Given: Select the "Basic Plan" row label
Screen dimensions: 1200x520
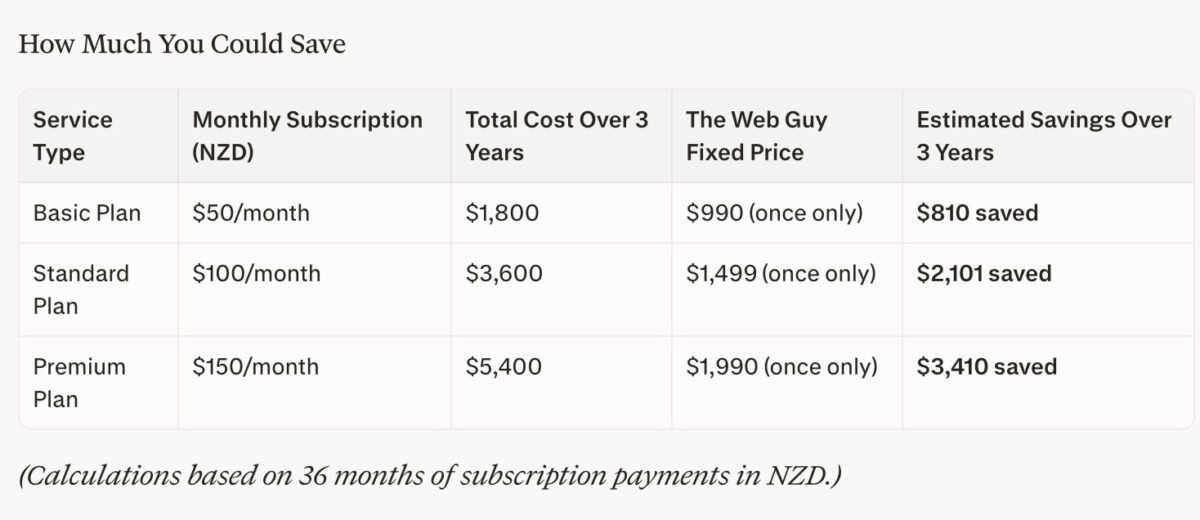Looking at the screenshot, I should coord(87,213).
